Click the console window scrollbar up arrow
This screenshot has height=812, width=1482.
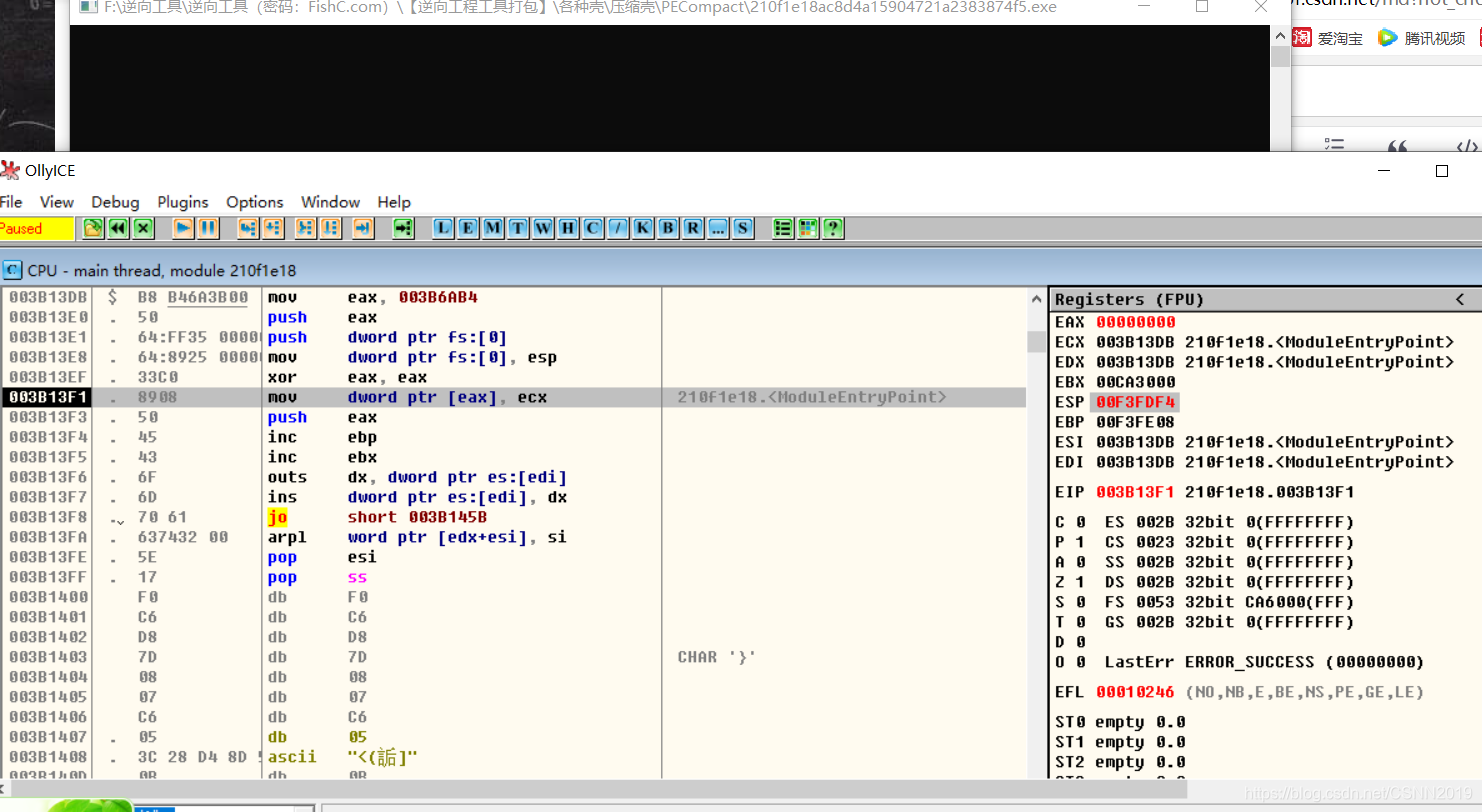coord(1280,35)
